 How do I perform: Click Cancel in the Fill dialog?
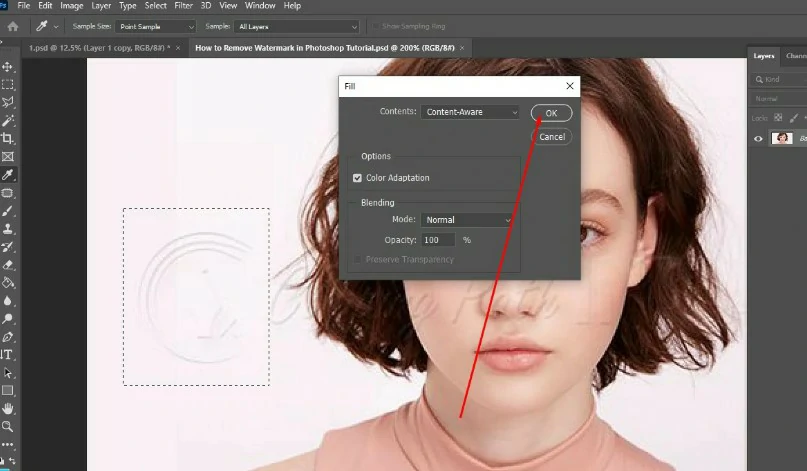click(552, 137)
